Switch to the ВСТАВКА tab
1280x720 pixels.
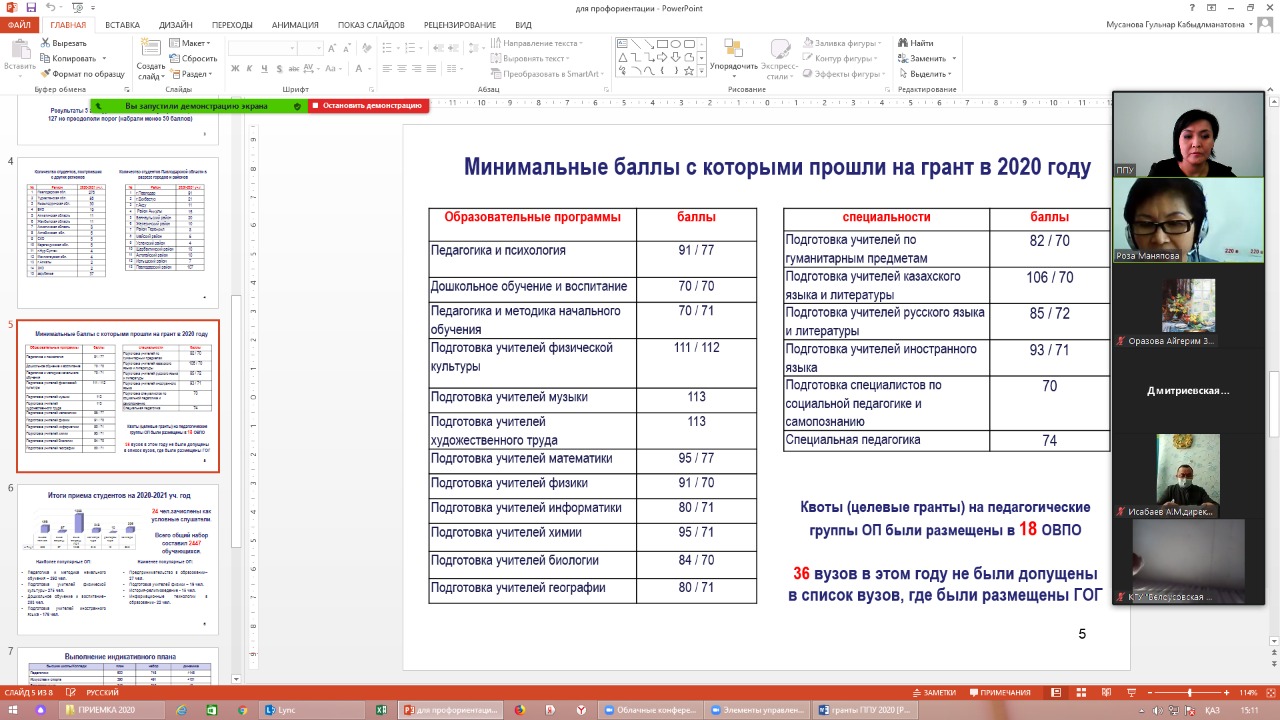122,25
